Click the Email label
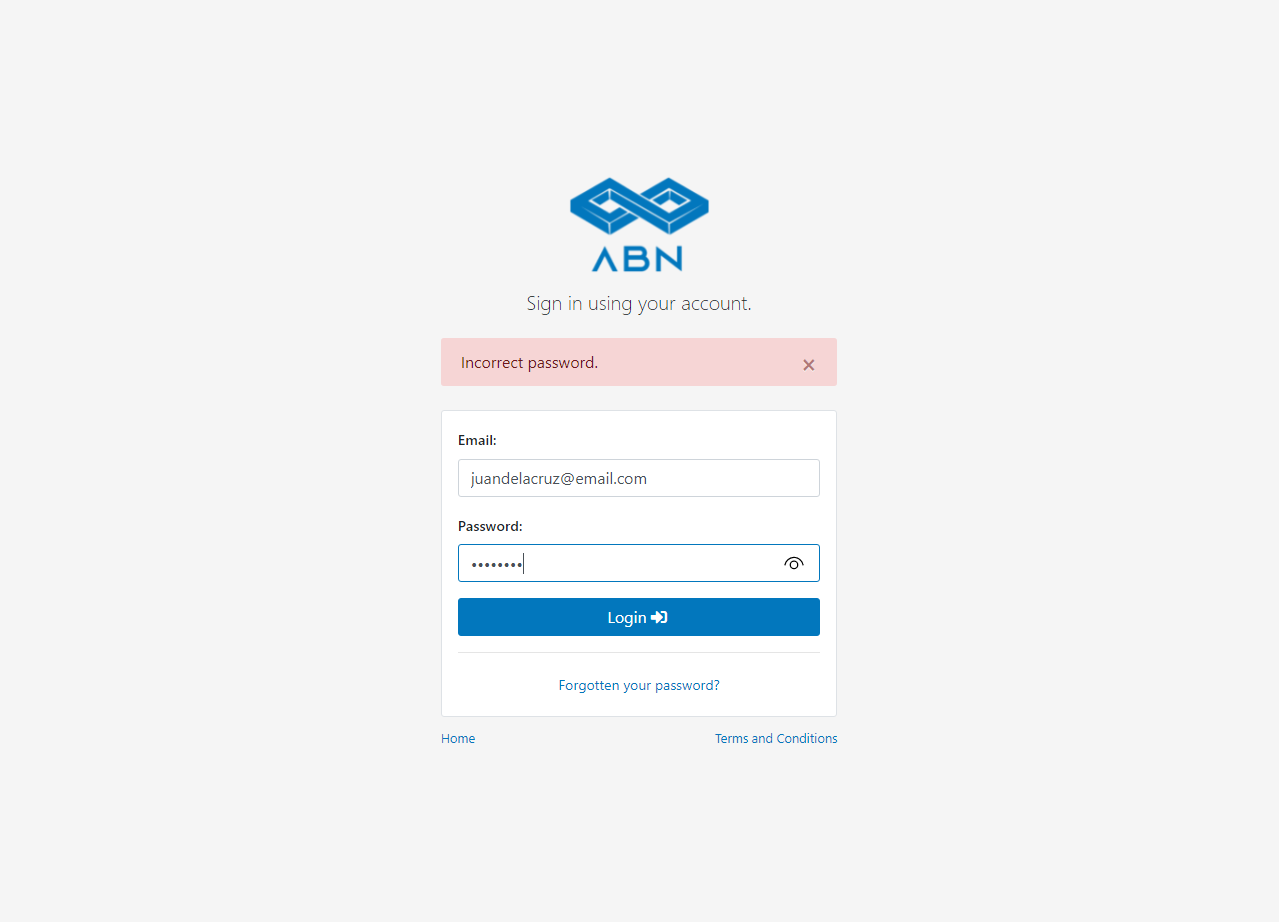This screenshot has width=1280, height=922. coord(477,440)
